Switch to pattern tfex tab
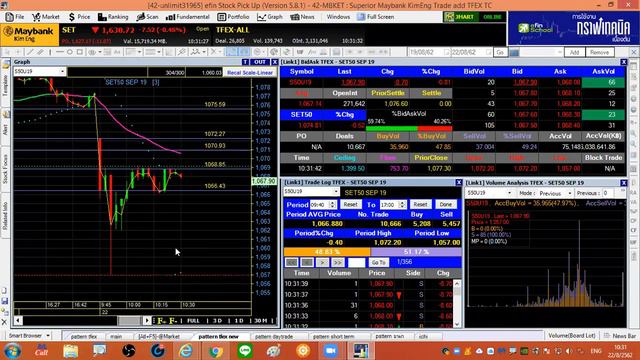 tap(84, 337)
